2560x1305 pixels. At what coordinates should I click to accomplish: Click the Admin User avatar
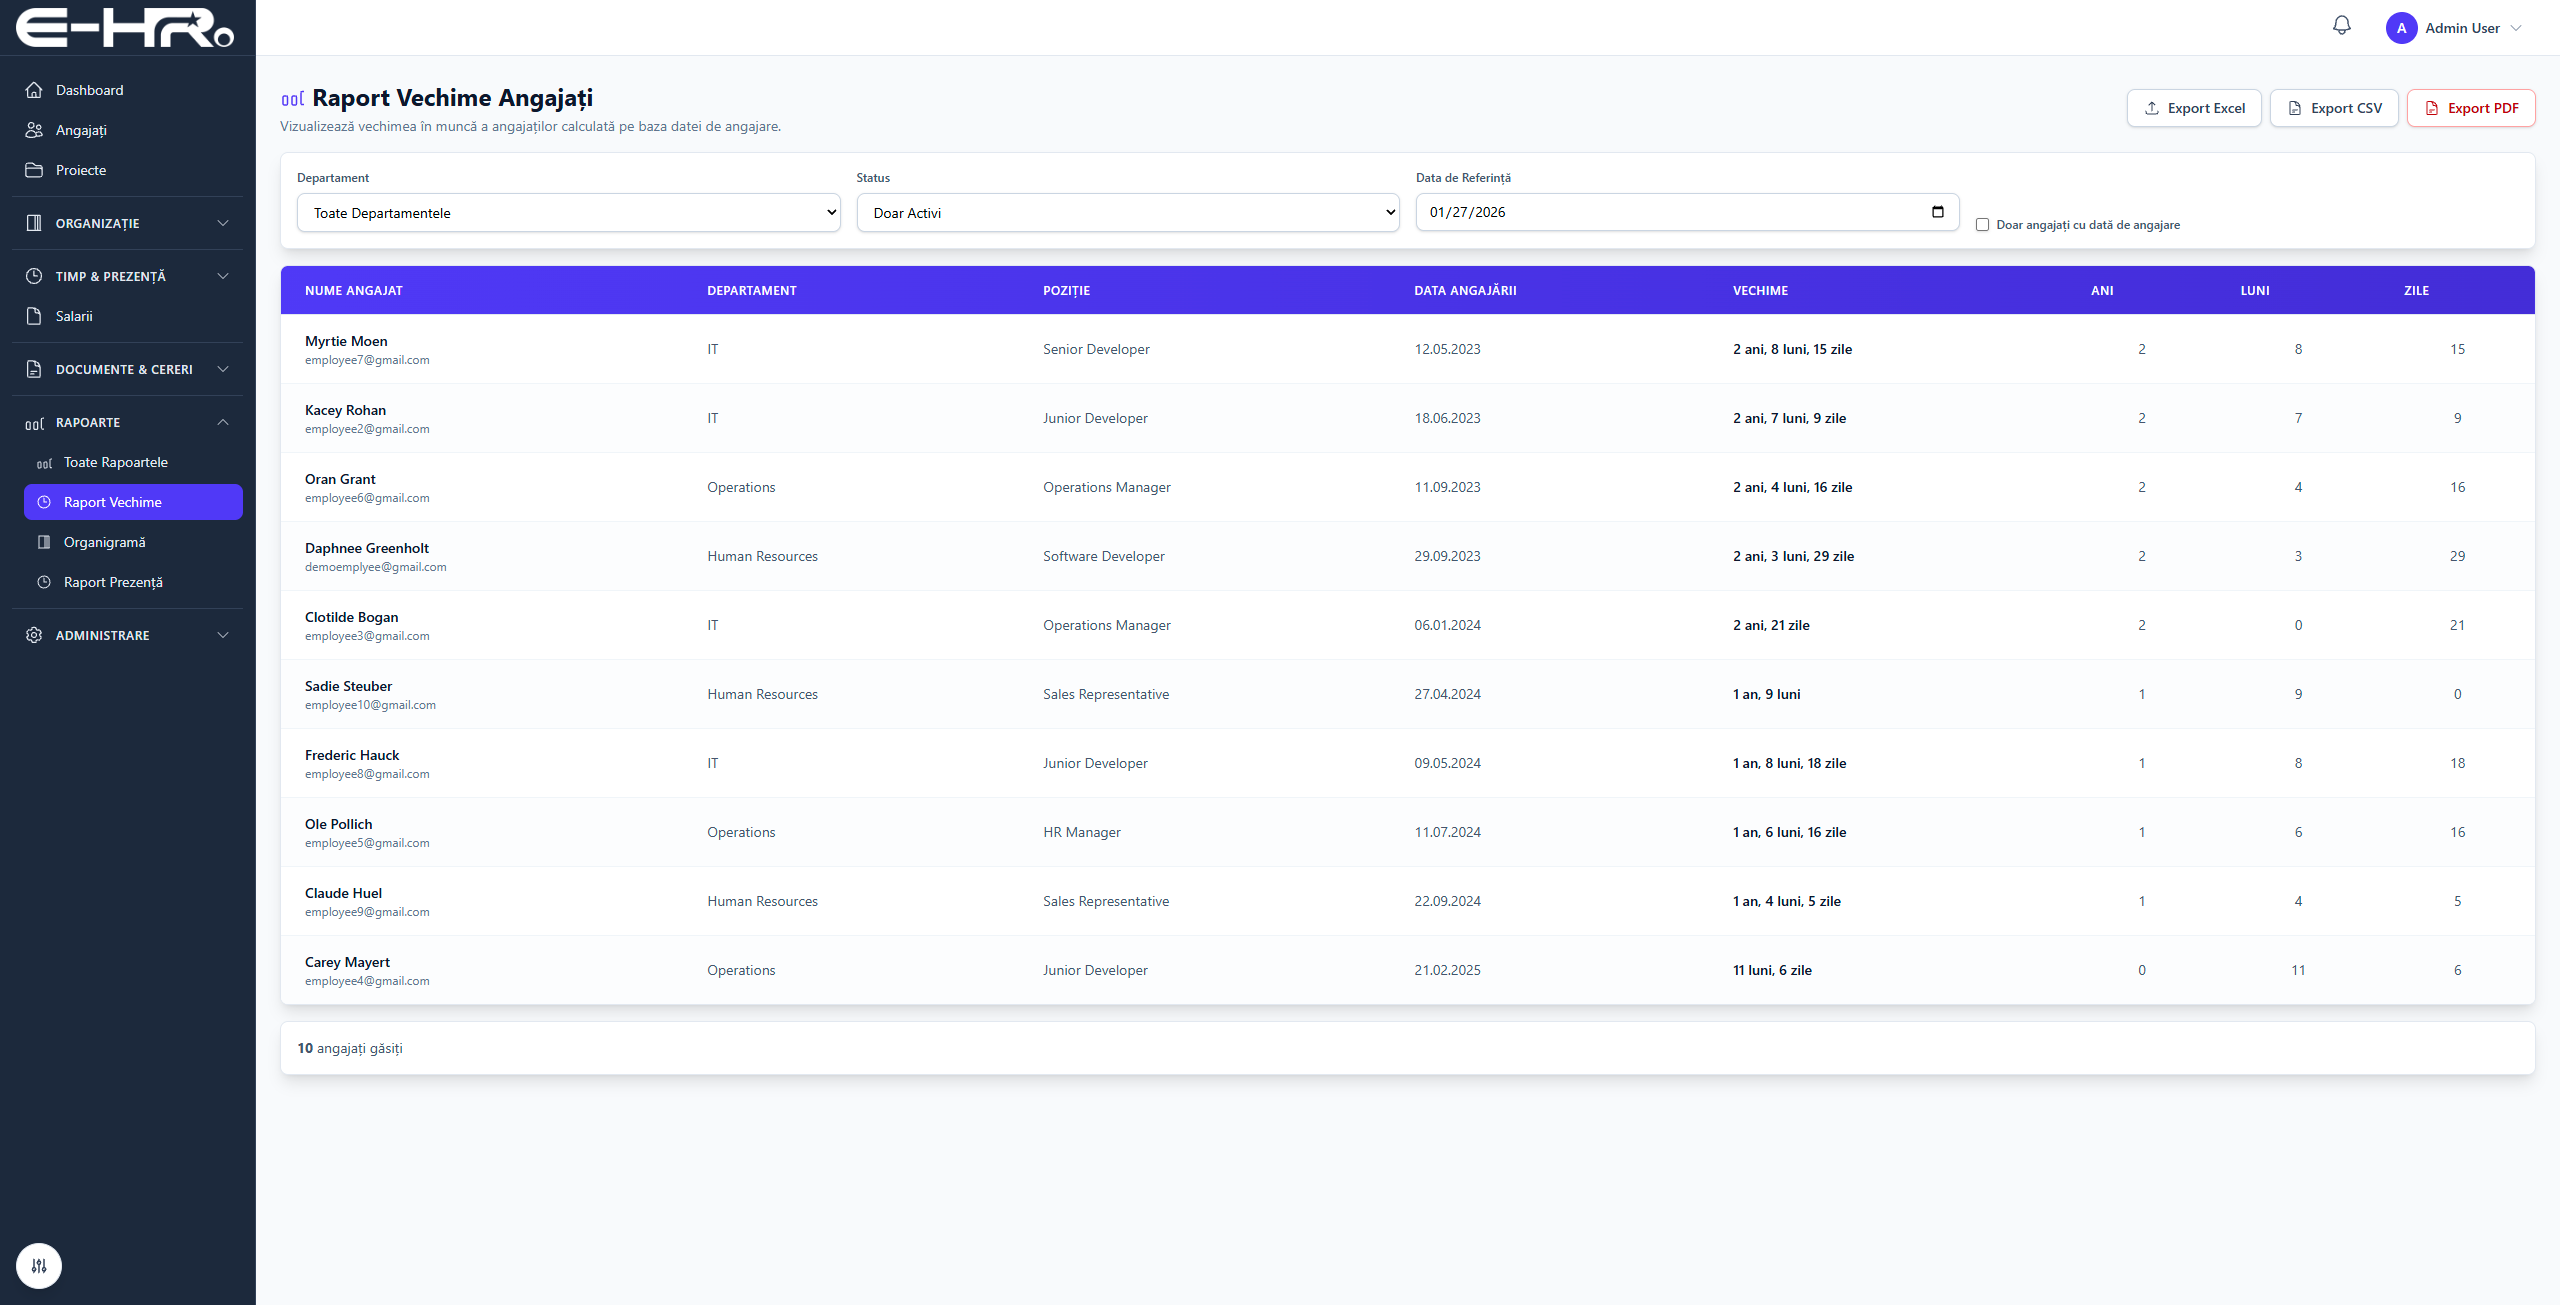coord(2401,28)
